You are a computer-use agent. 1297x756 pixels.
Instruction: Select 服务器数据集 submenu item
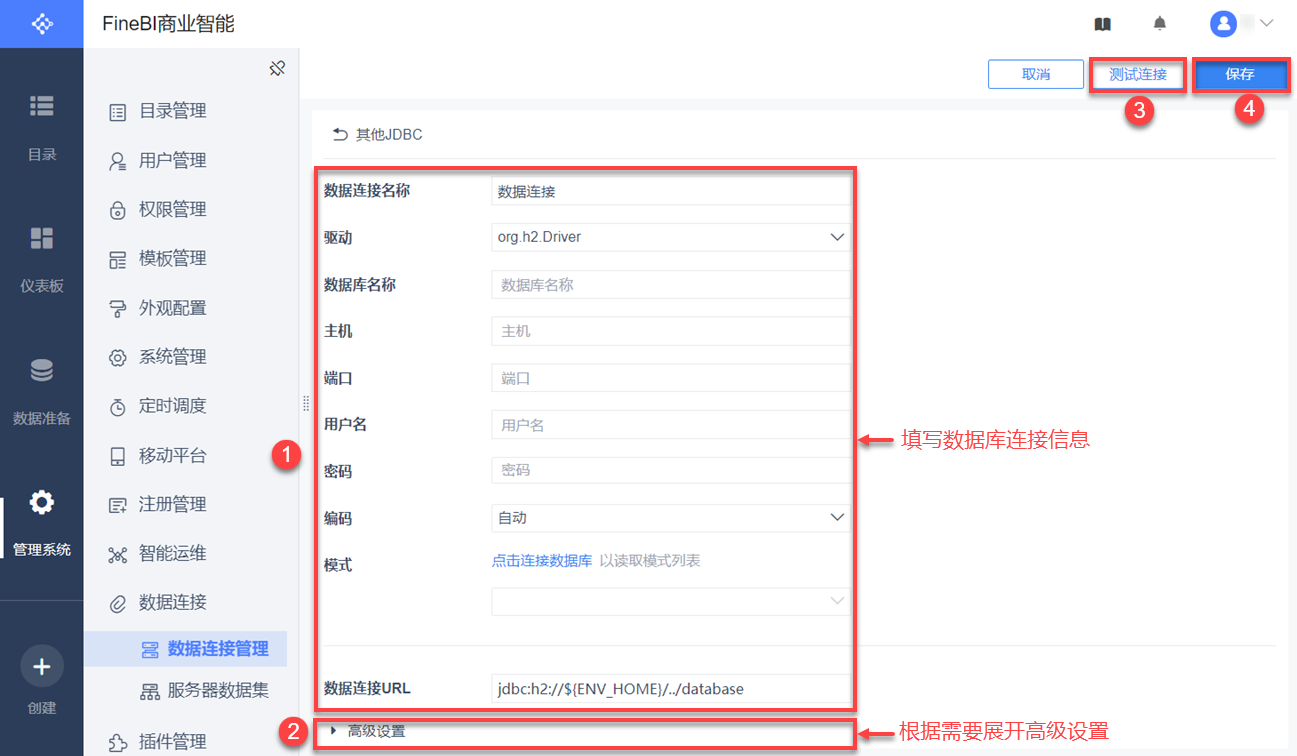[x=218, y=690]
